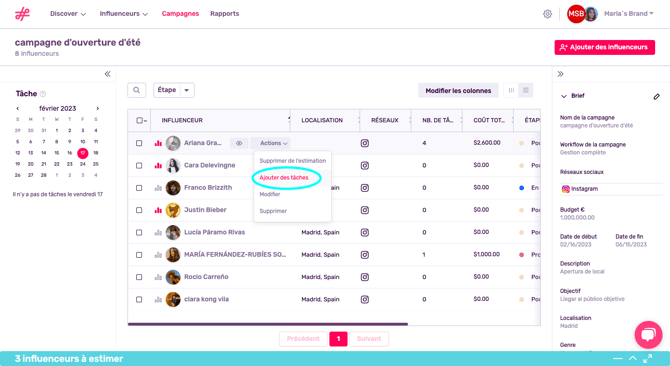This screenshot has width=670, height=366.
Task: Open Maria's Brand account dropdown
Action: 629,14
